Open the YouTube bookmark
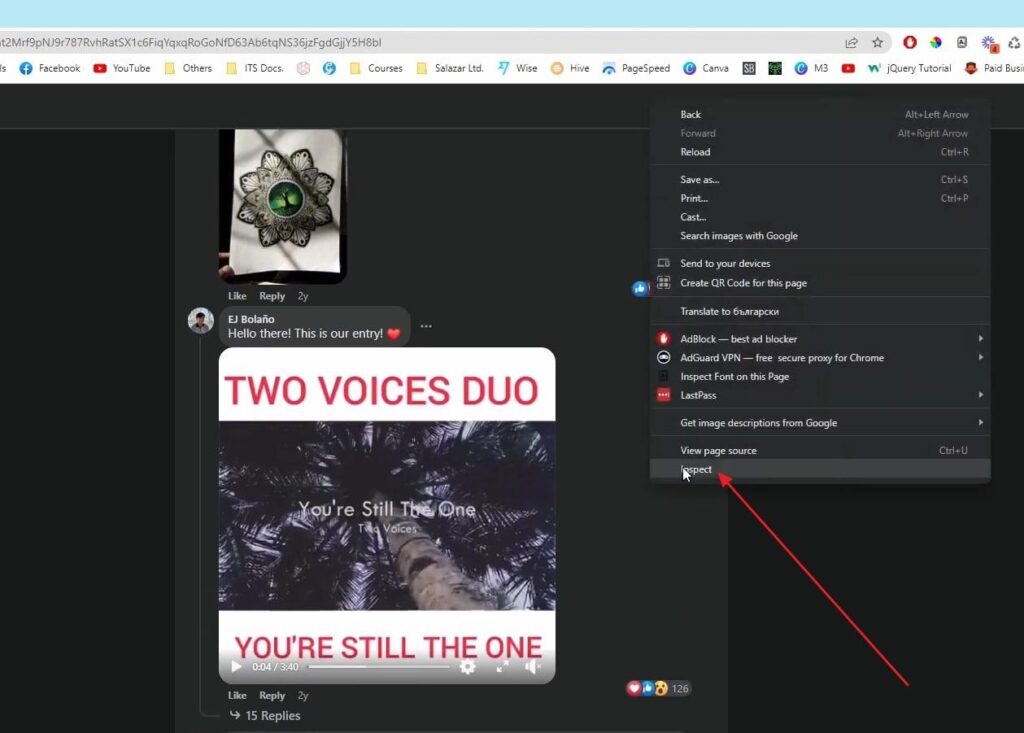 pyautogui.click(x=121, y=68)
